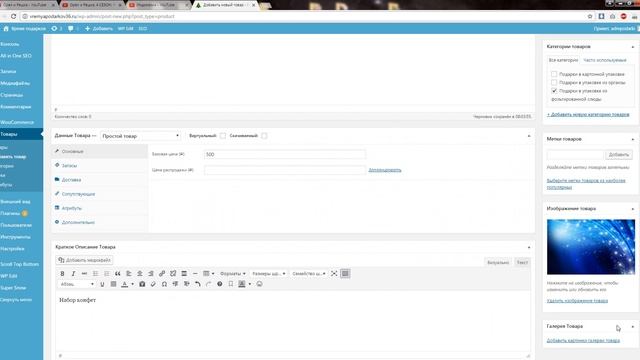The height and width of the screenshot is (360, 640).
Task: Switch to the Text editor tab
Action: coord(522,262)
